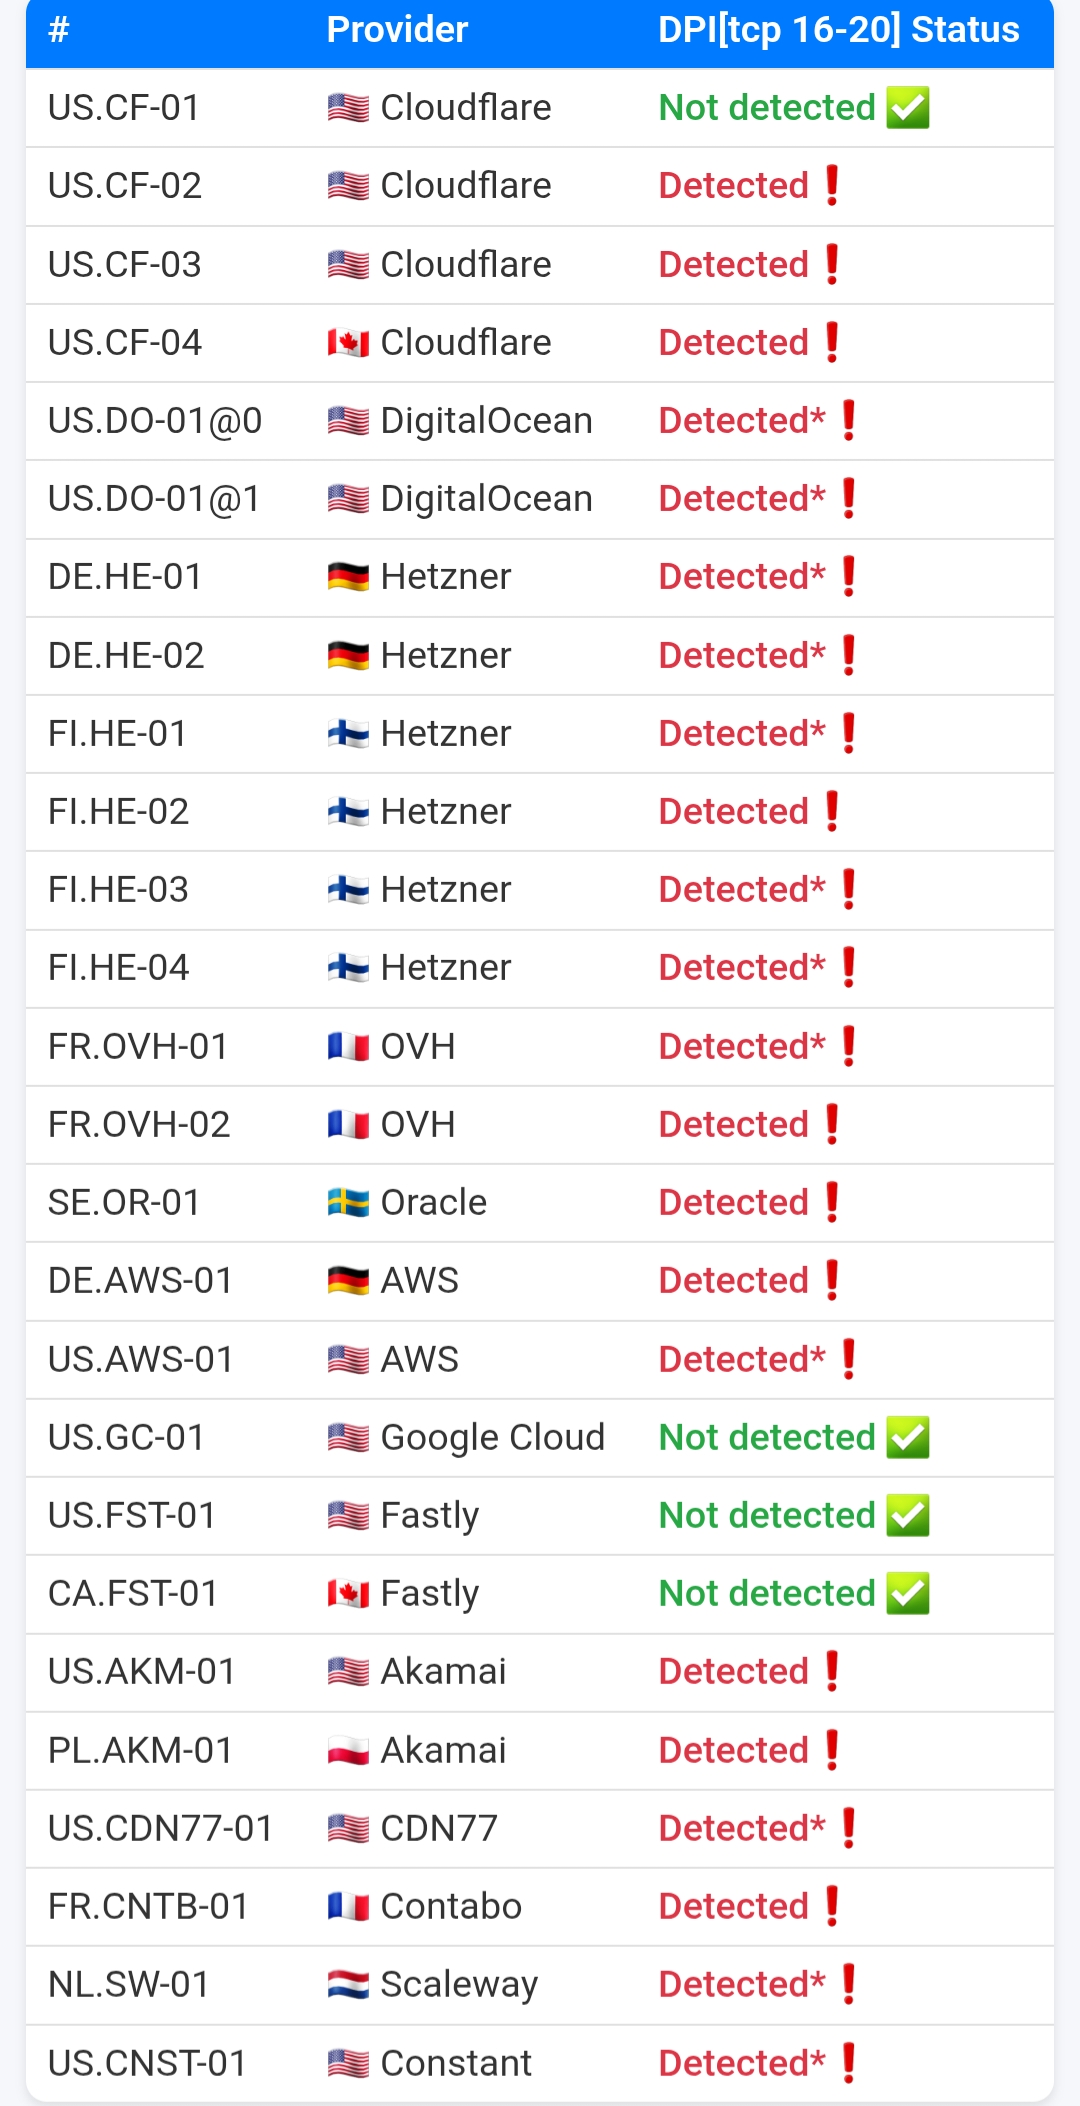Click the Detected* status for US.CDN77-01
The height and width of the screenshot is (2106, 1080).
(x=742, y=1829)
